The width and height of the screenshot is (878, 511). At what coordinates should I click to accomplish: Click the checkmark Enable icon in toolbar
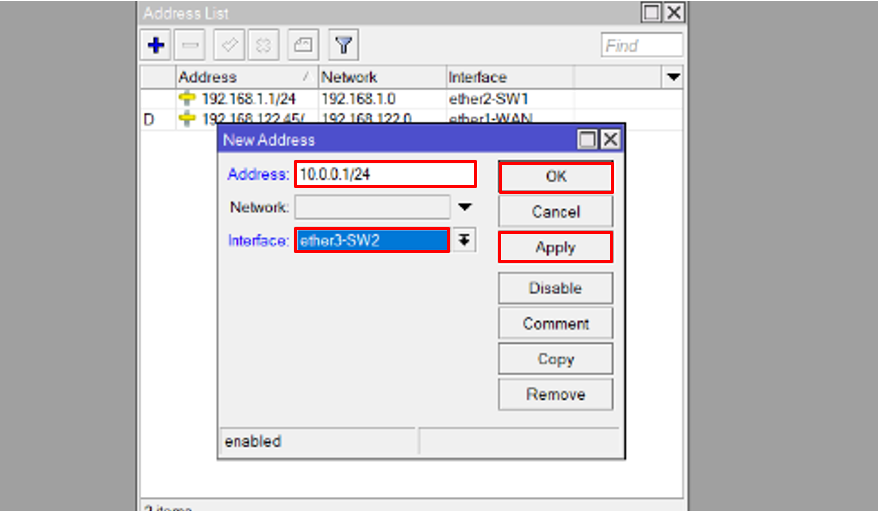click(x=227, y=45)
